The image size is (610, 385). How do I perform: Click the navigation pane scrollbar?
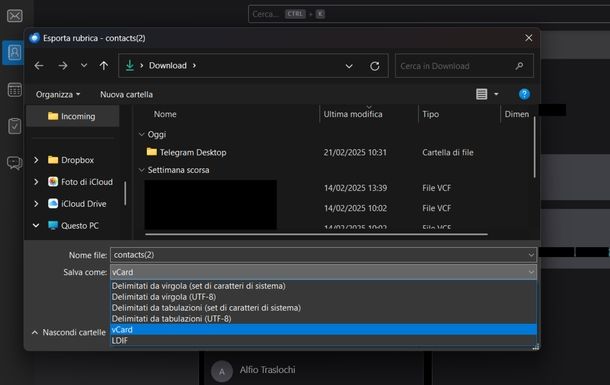pyautogui.click(x=125, y=193)
